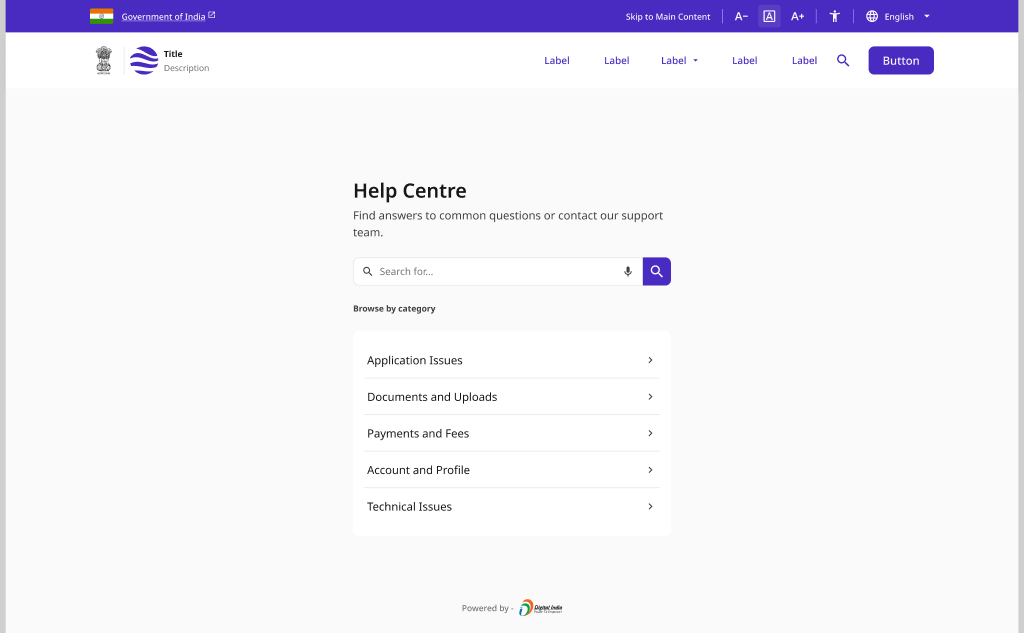Open Payments and Fees category
The image size is (1024, 633).
pyautogui.click(x=511, y=433)
